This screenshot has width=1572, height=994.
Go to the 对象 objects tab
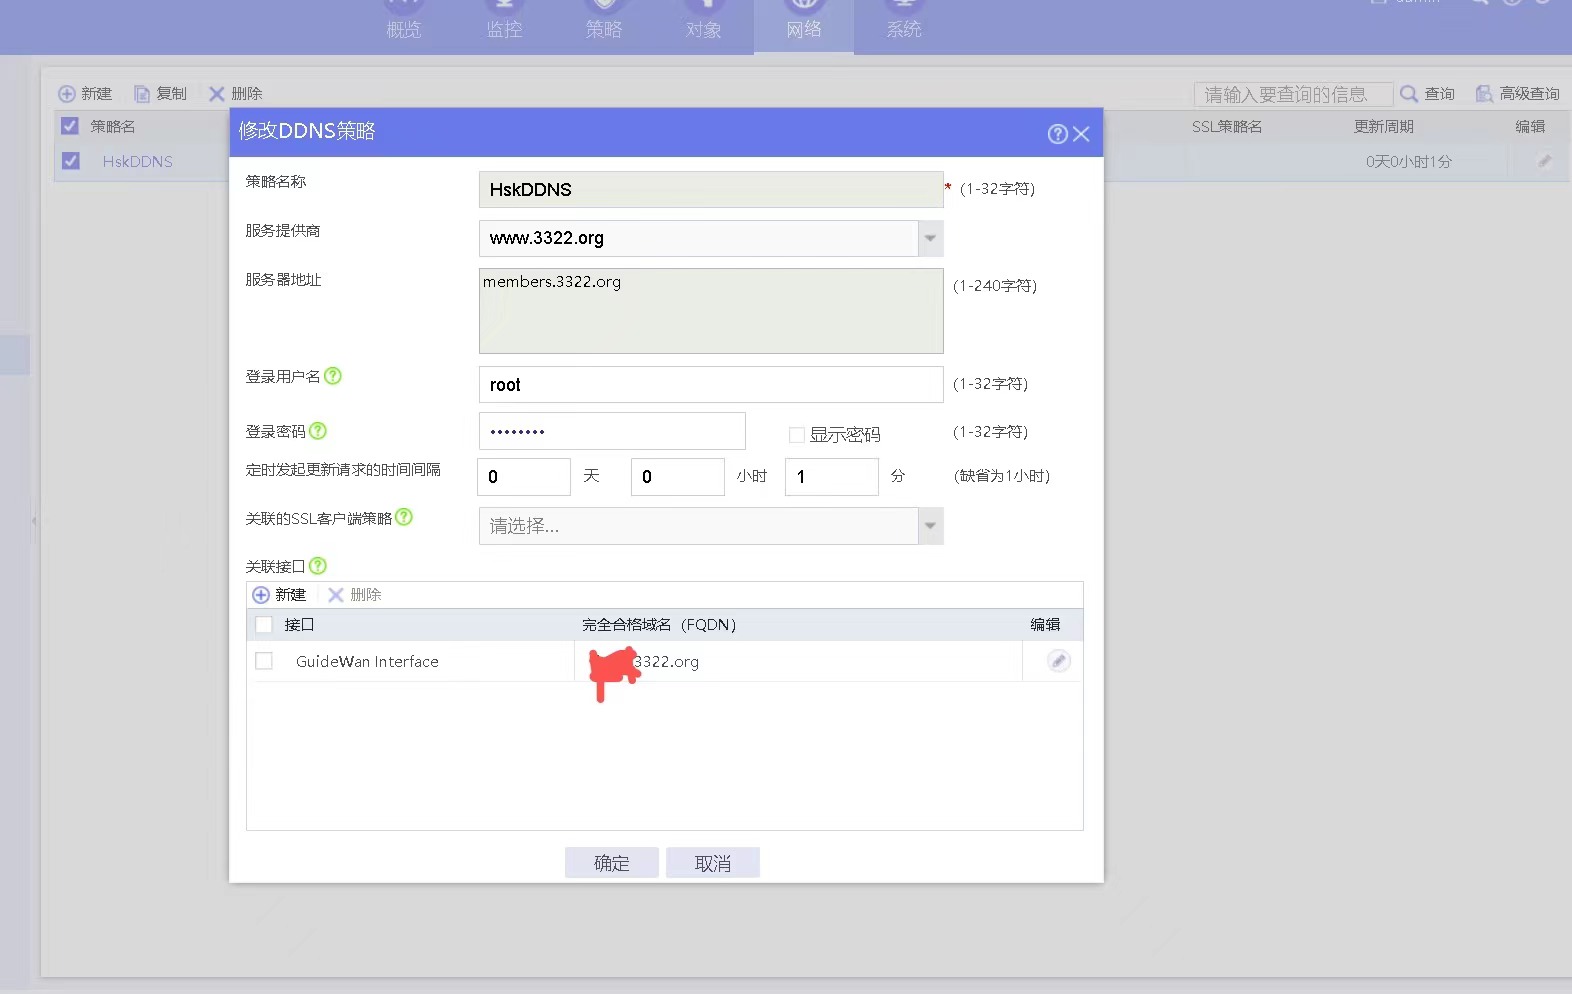704,27
